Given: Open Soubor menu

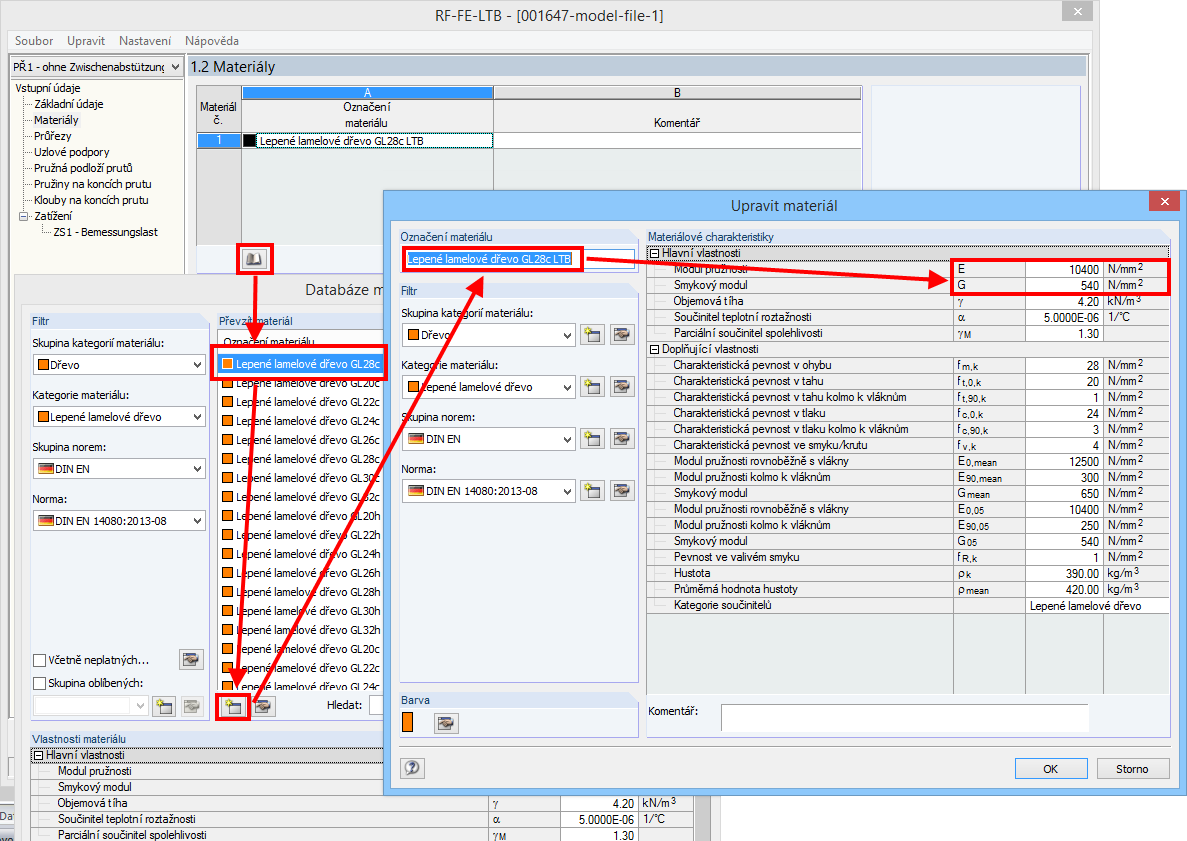Looking at the screenshot, I should [34, 41].
